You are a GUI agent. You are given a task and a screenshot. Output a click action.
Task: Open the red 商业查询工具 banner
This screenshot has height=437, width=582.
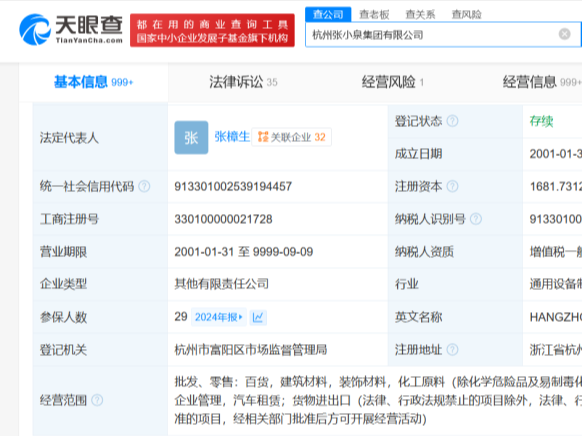point(212,30)
